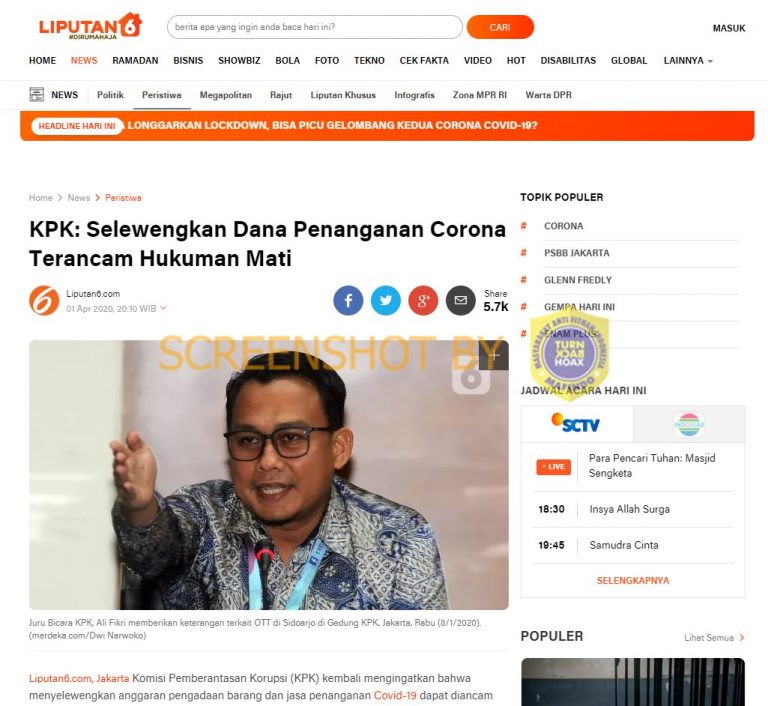The width and height of the screenshot is (768, 706).
Task: Click the CARI search button
Action: (500, 27)
